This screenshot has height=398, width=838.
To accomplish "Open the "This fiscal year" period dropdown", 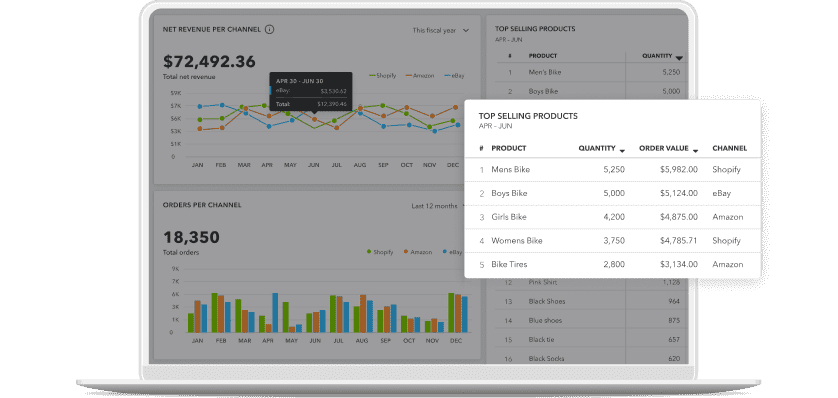I will [x=440, y=30].
